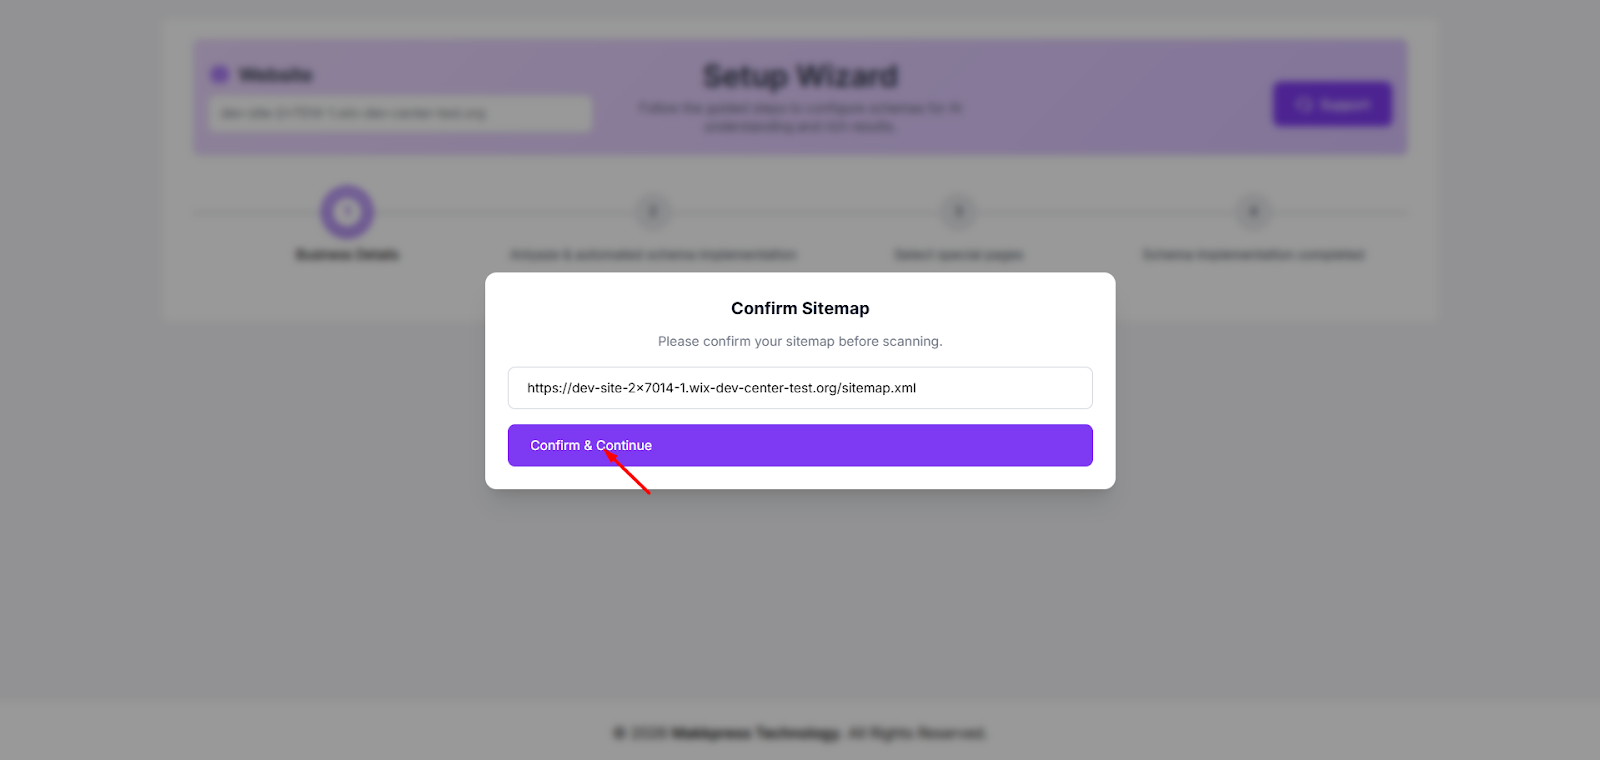Viewport: 1600px width, 760px height.
Task: Click the Confirm & Continue button
Action: [x=799, y=445]
